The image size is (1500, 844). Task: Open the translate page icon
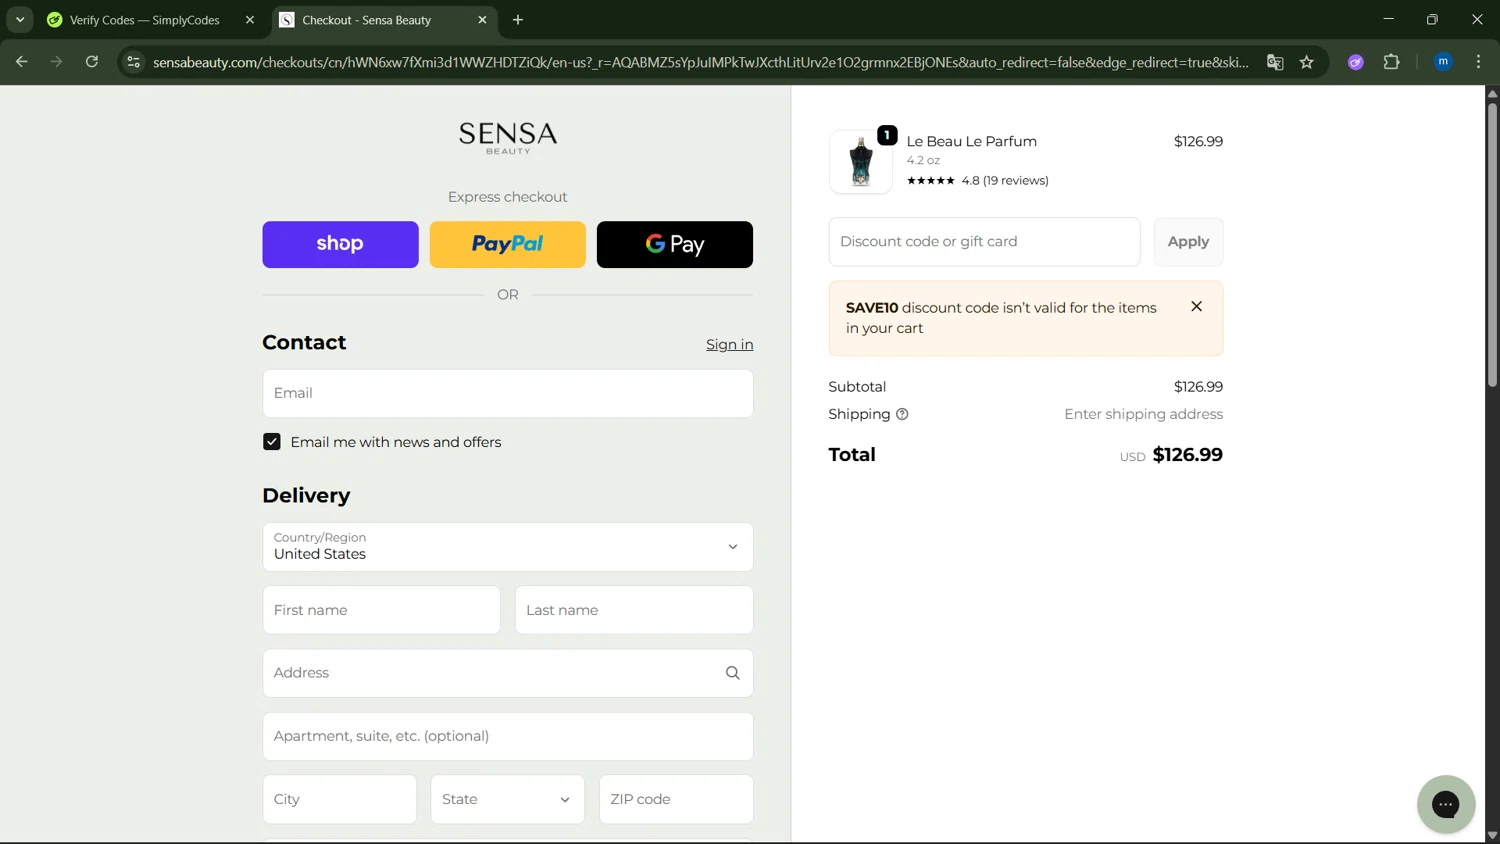pyautogui.click(x=1275, y=62)
